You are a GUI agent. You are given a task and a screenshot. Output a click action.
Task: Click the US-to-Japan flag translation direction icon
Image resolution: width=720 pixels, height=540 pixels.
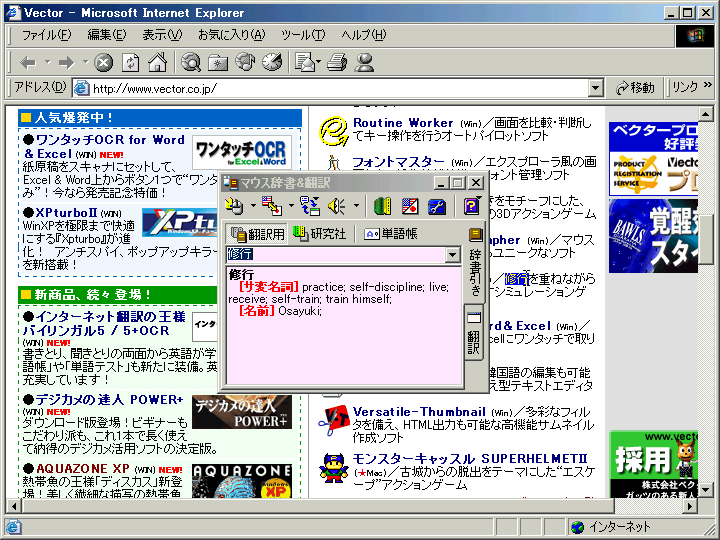(x=272, y=206)
